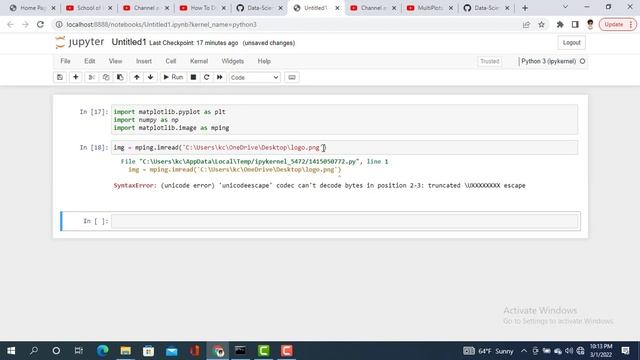Open File Explorer from the taskbar
The width and height of the screenshot is (640, 360).
click(x=125, y=351)
